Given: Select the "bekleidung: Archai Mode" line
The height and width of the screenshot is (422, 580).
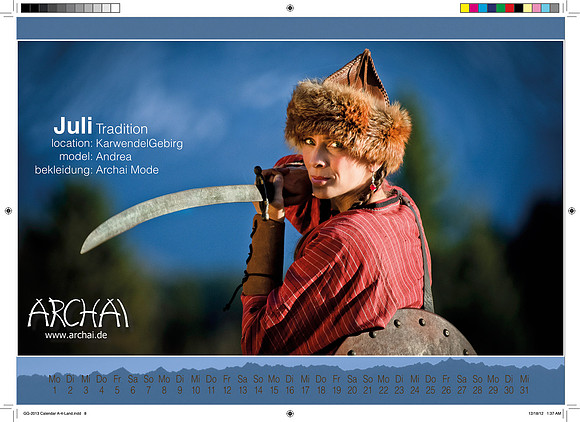Looking at the screenshot, I should click(97, 170).
